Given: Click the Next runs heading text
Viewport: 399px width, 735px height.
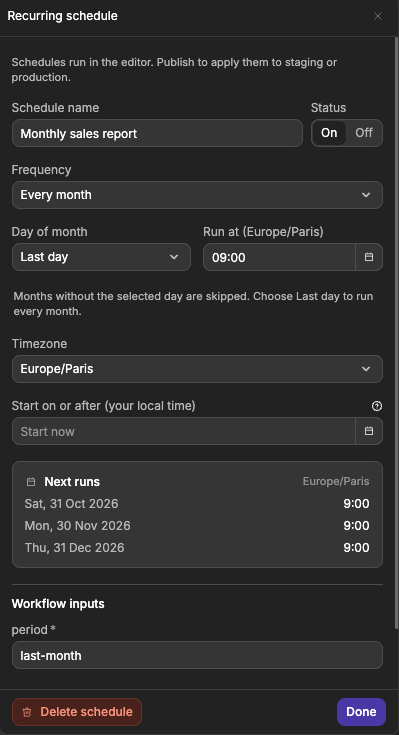Looking at the screenshot, I should coord(72,482).
